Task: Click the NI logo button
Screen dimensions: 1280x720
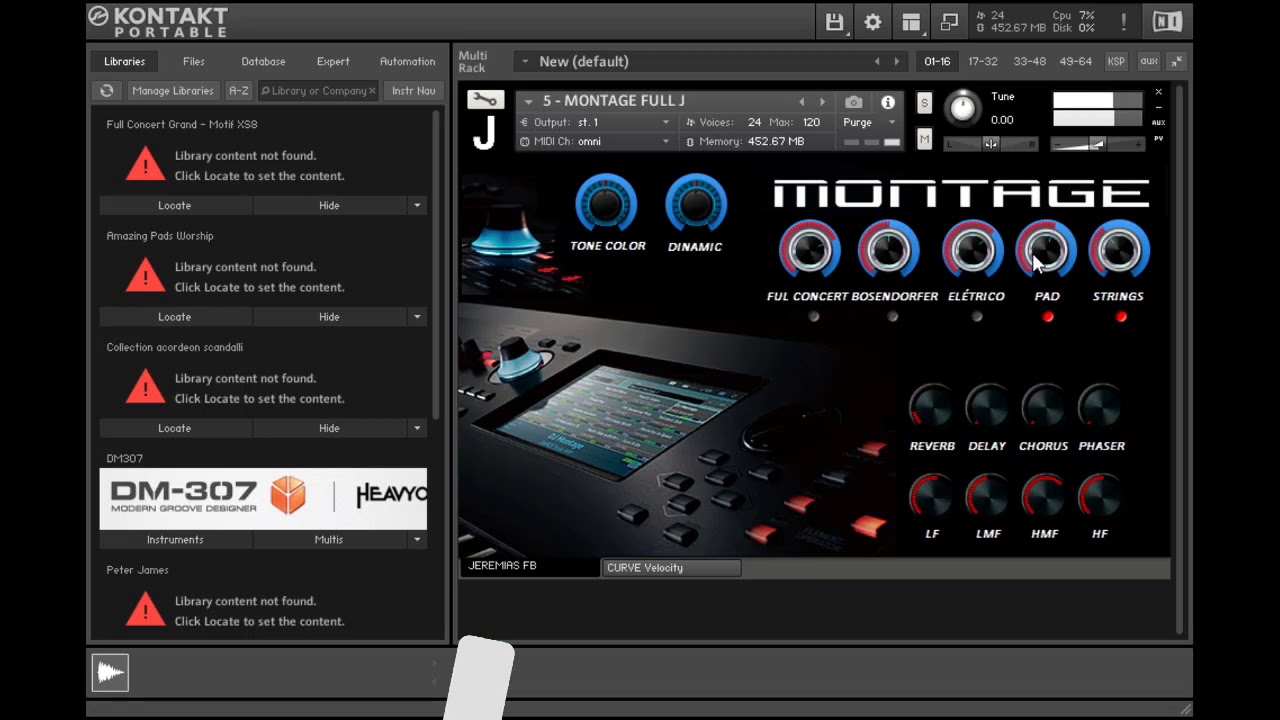Action: pyautogui.click(x=1167, y=22)
